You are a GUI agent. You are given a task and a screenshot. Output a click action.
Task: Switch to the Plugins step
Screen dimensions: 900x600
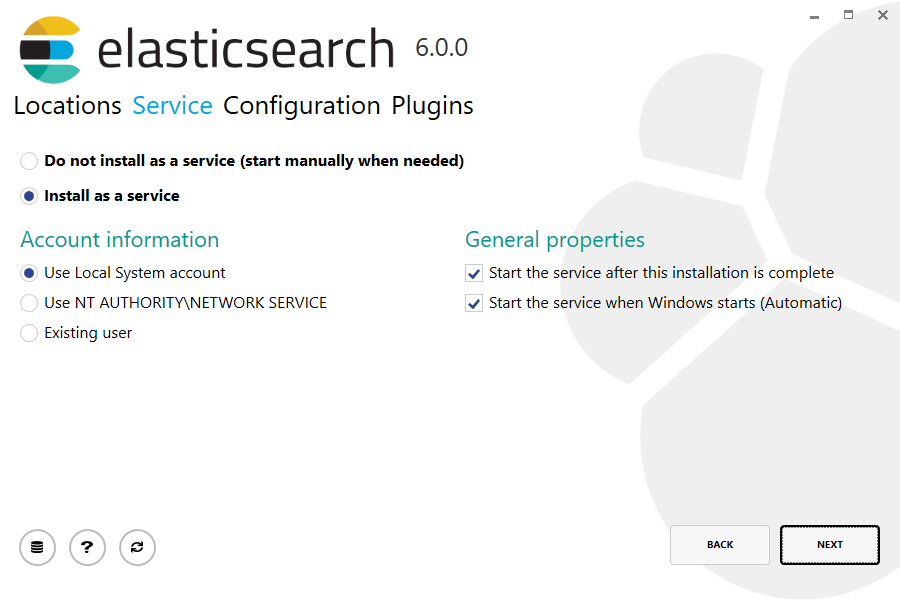(x=432, y=106)
